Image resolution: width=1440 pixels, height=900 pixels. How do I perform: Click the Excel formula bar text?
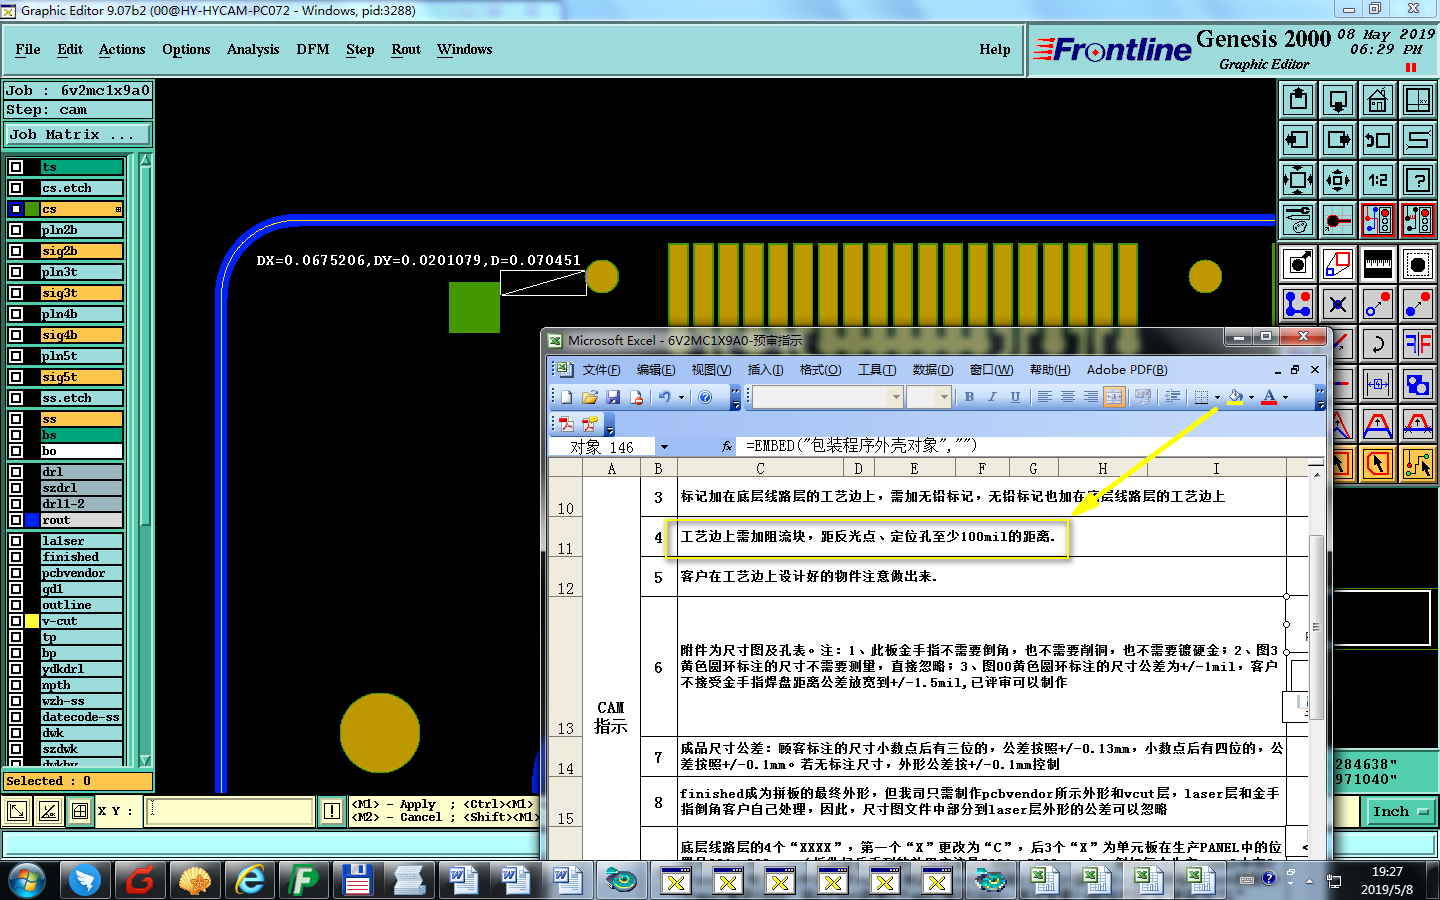click(861, 446)
